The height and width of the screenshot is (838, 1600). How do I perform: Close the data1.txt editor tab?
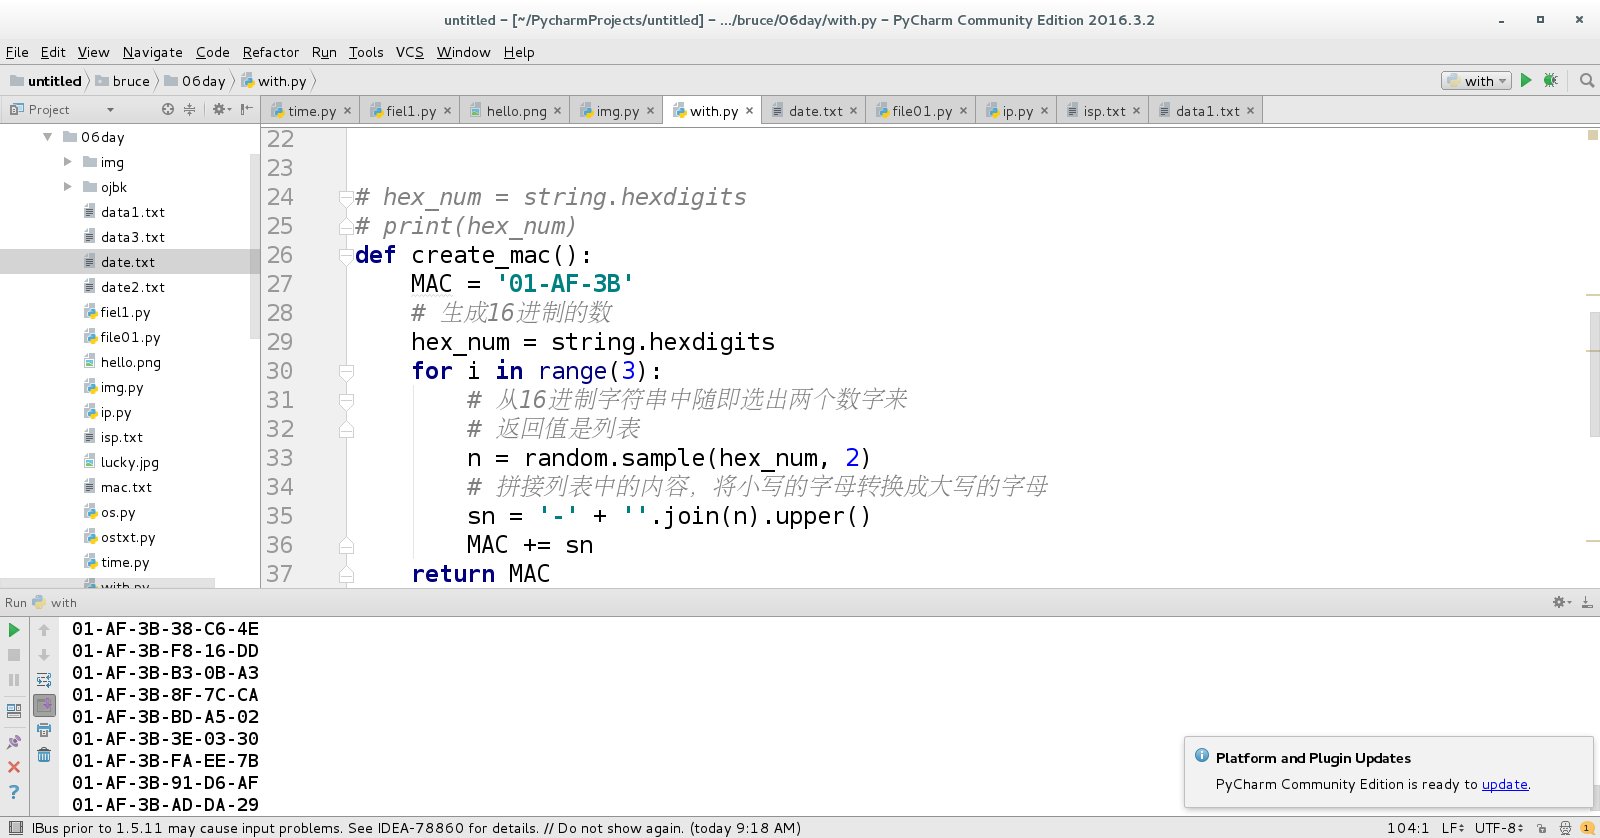(1250, 111)
